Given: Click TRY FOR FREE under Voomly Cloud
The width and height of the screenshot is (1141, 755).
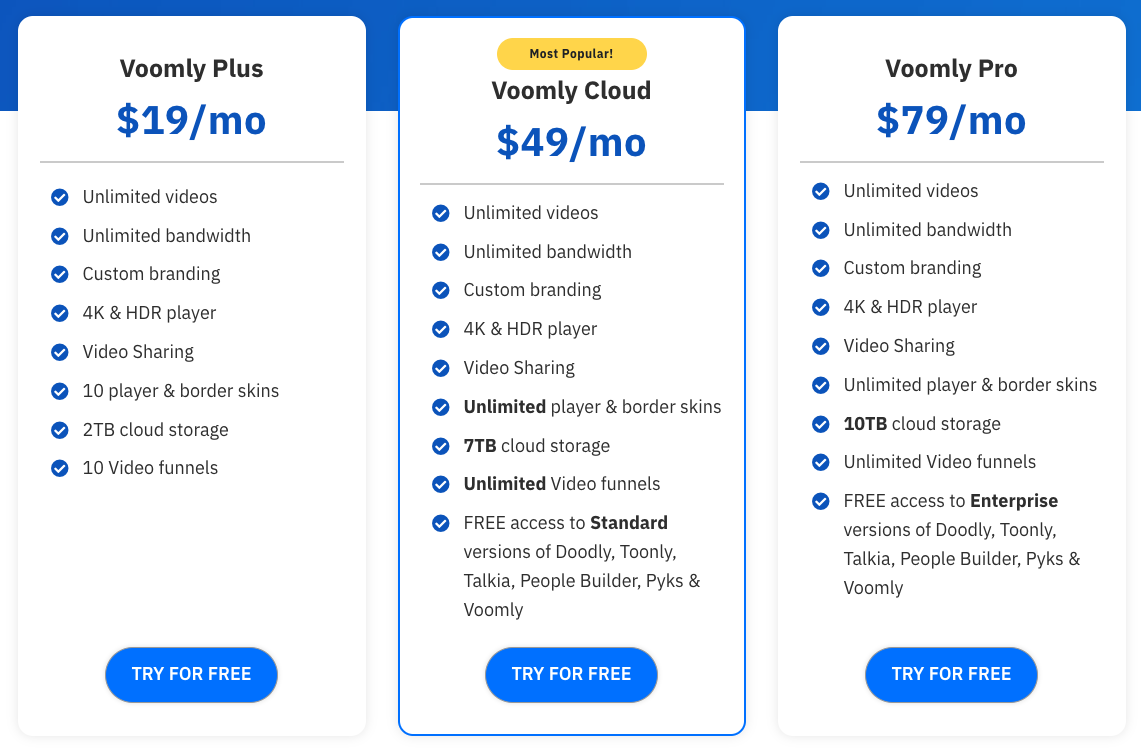Looking at the screenshot, I should coord(571,675).
